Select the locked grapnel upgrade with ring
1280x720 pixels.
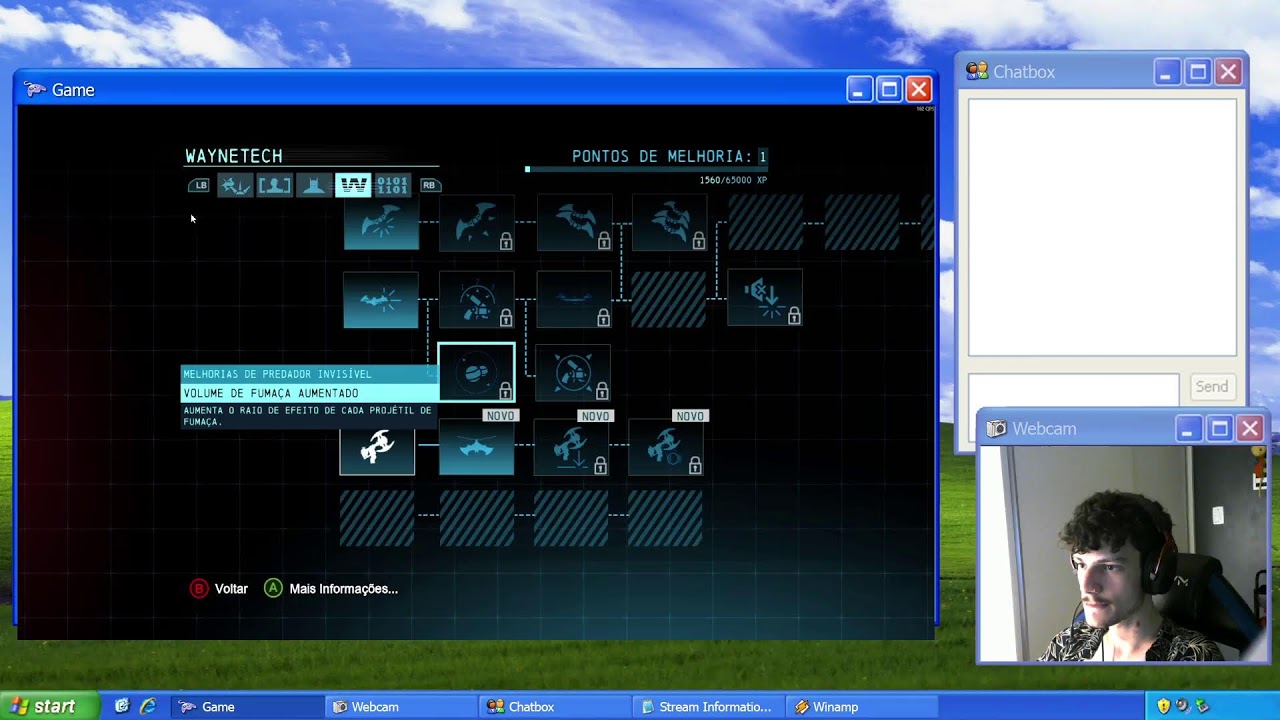tap(667, 447)
